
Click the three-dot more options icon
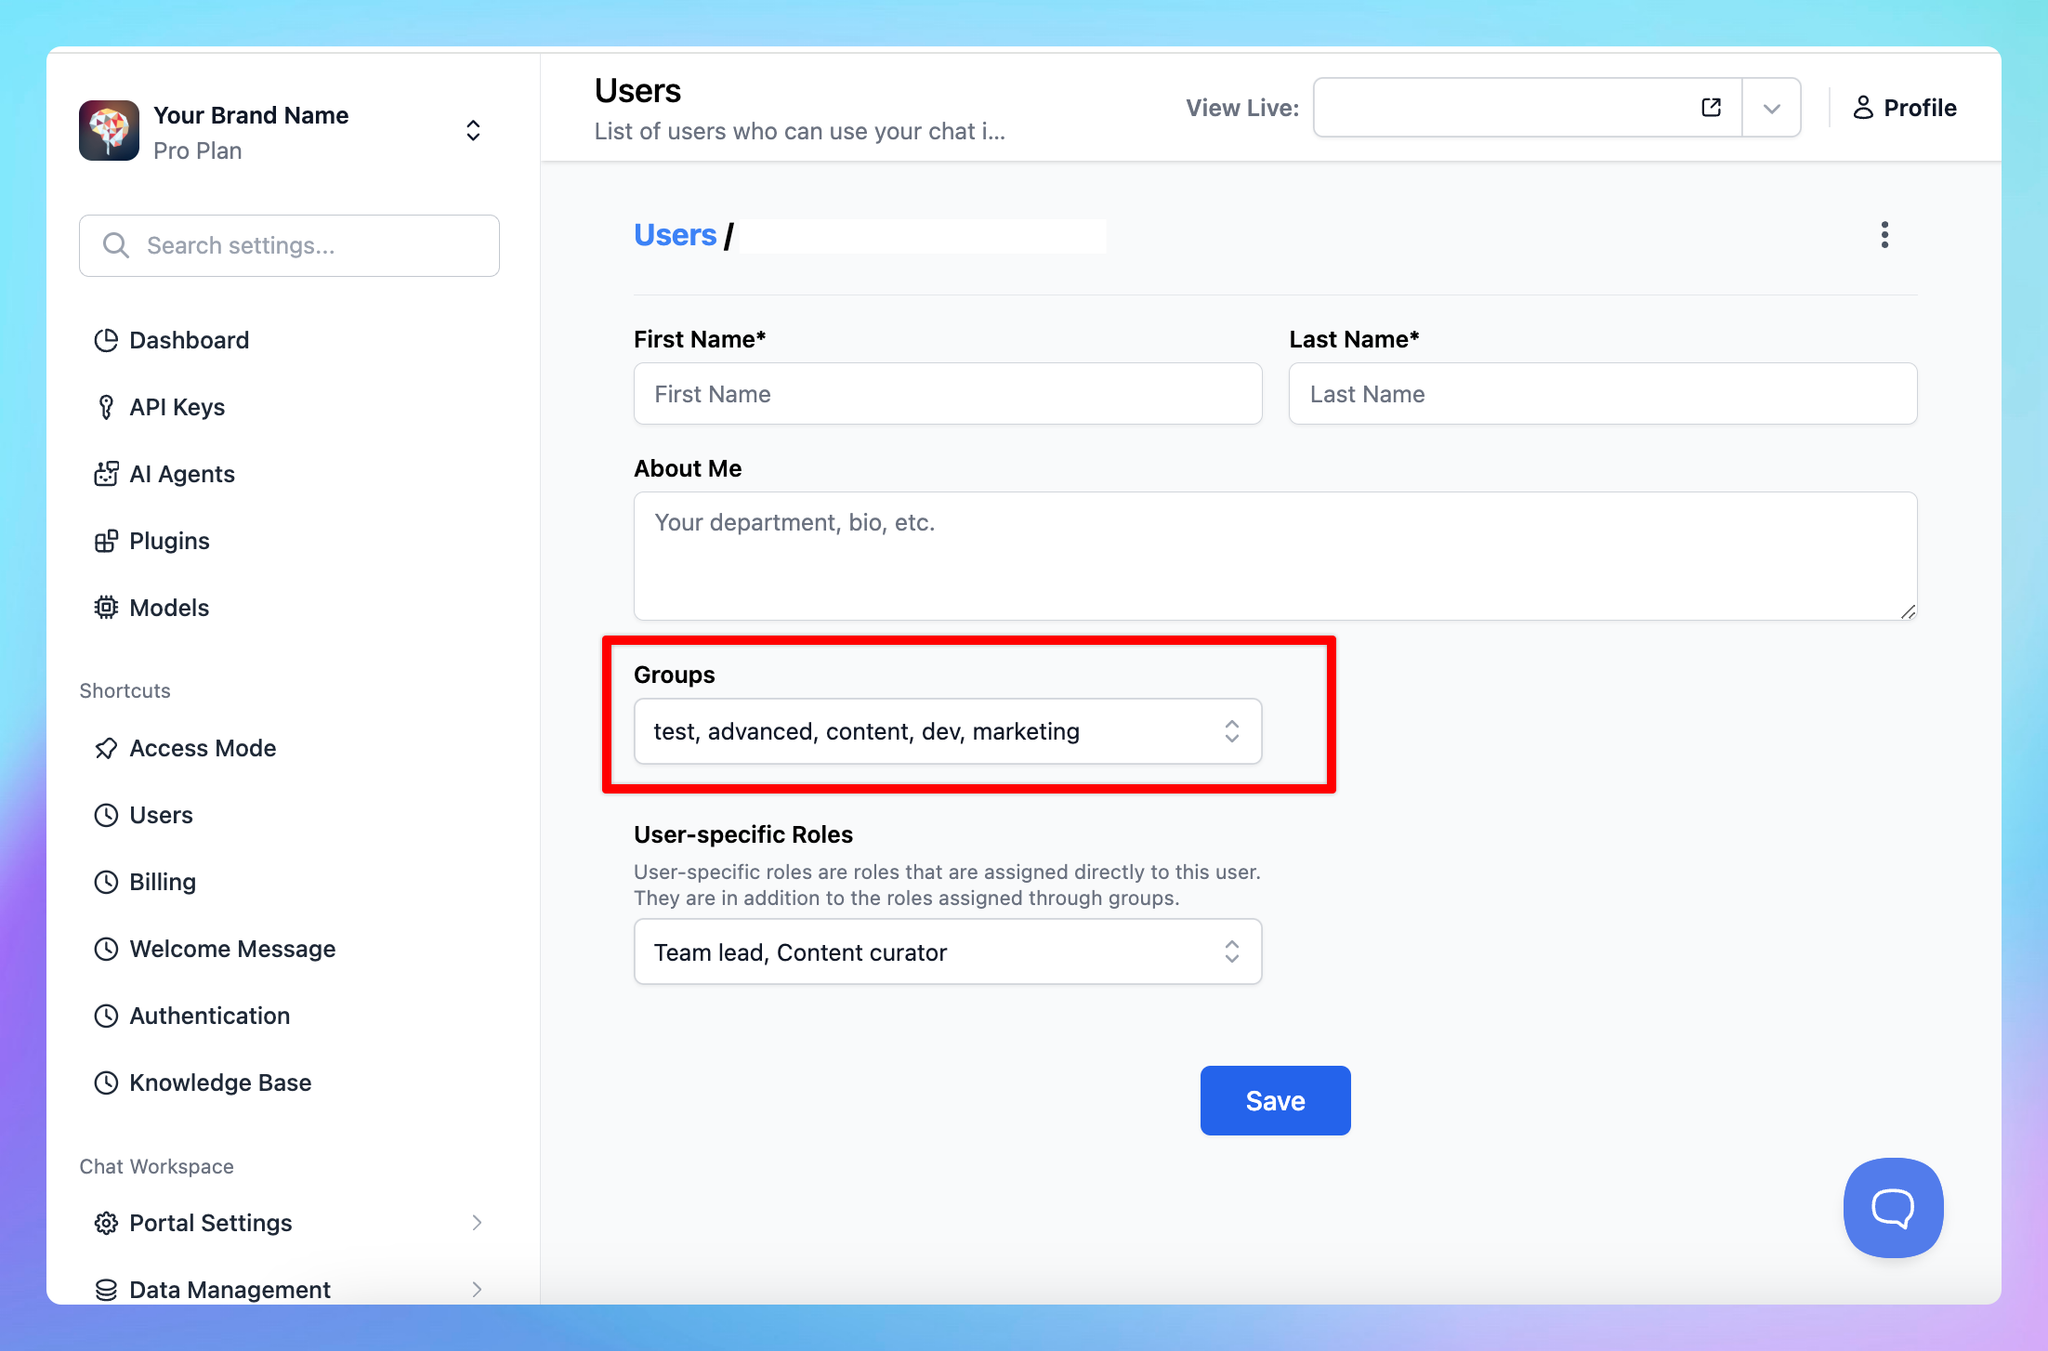pos(1884,235)
